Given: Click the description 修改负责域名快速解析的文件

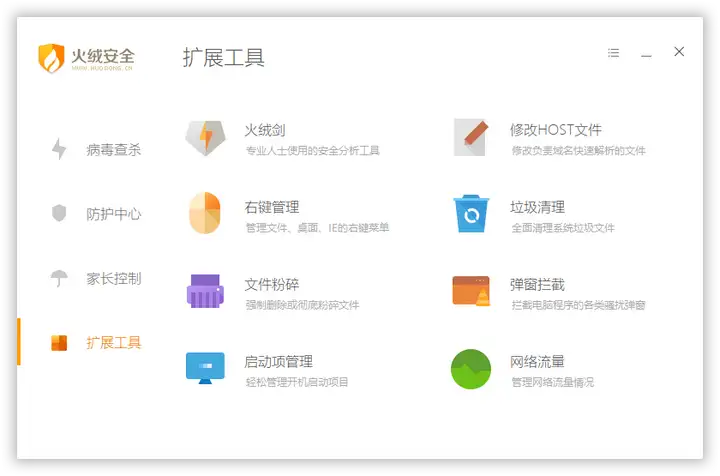Looking at the screenshot, I should 579,151.
